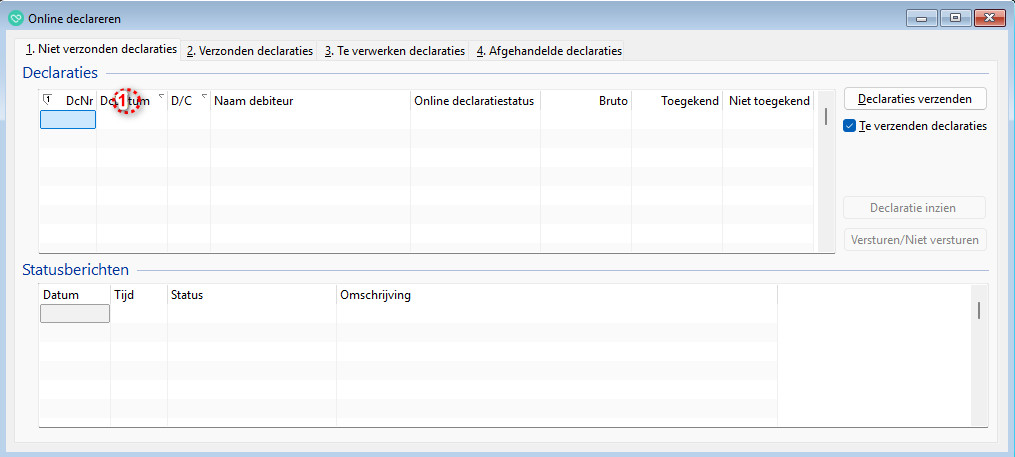The image size is (1015, 457).
Task: Click the Declaratie inzien button
Action: [x=914, y=208]
